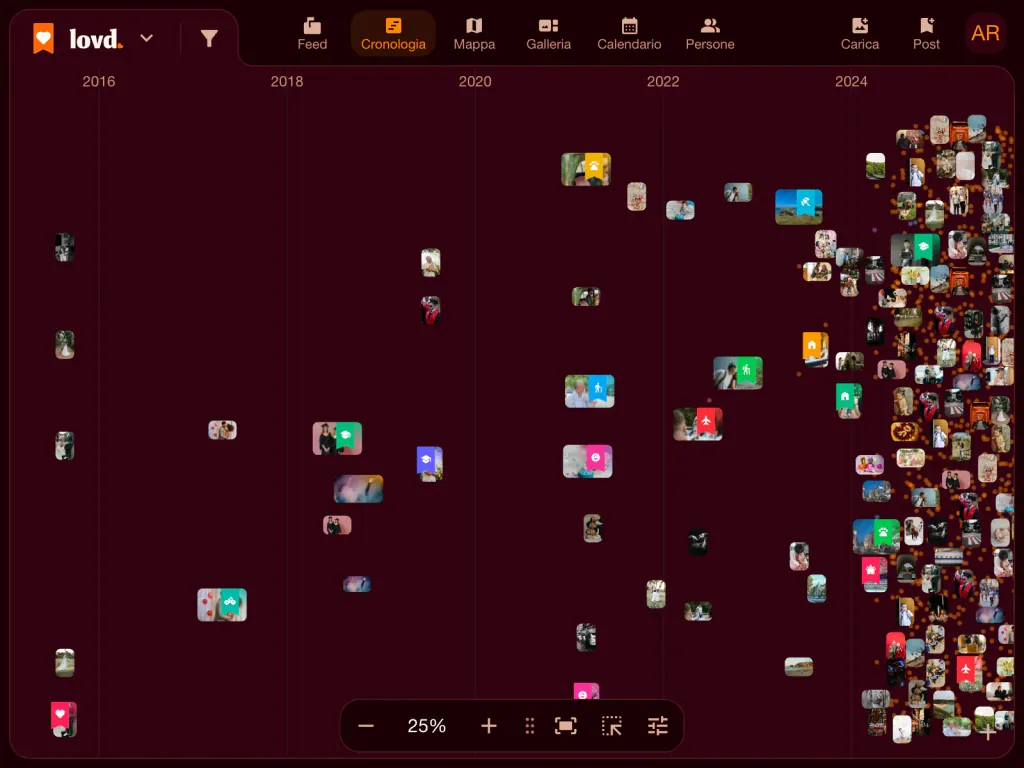This screenshot has height=768, width=1024.
Task: Zoom in with the plus icon
Action: tap(488, 726)
